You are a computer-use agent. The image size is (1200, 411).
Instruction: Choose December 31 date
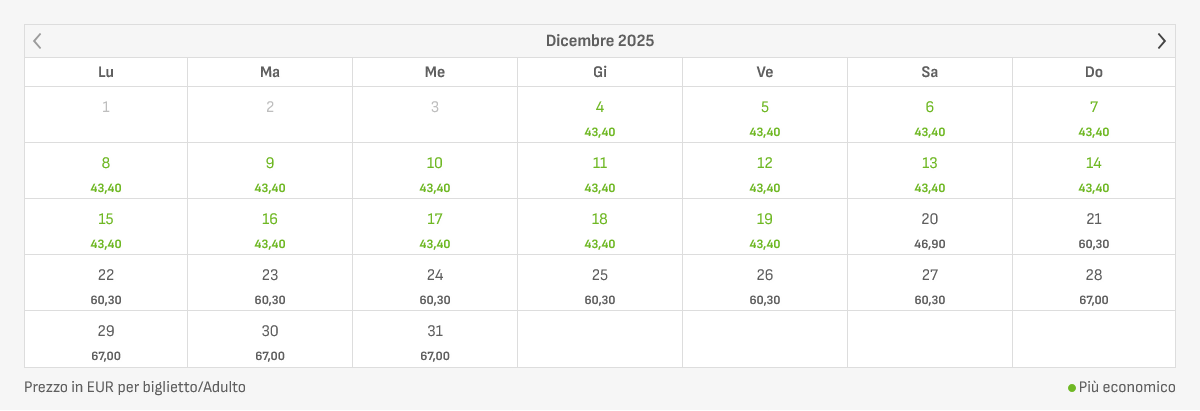pos(435,339)
